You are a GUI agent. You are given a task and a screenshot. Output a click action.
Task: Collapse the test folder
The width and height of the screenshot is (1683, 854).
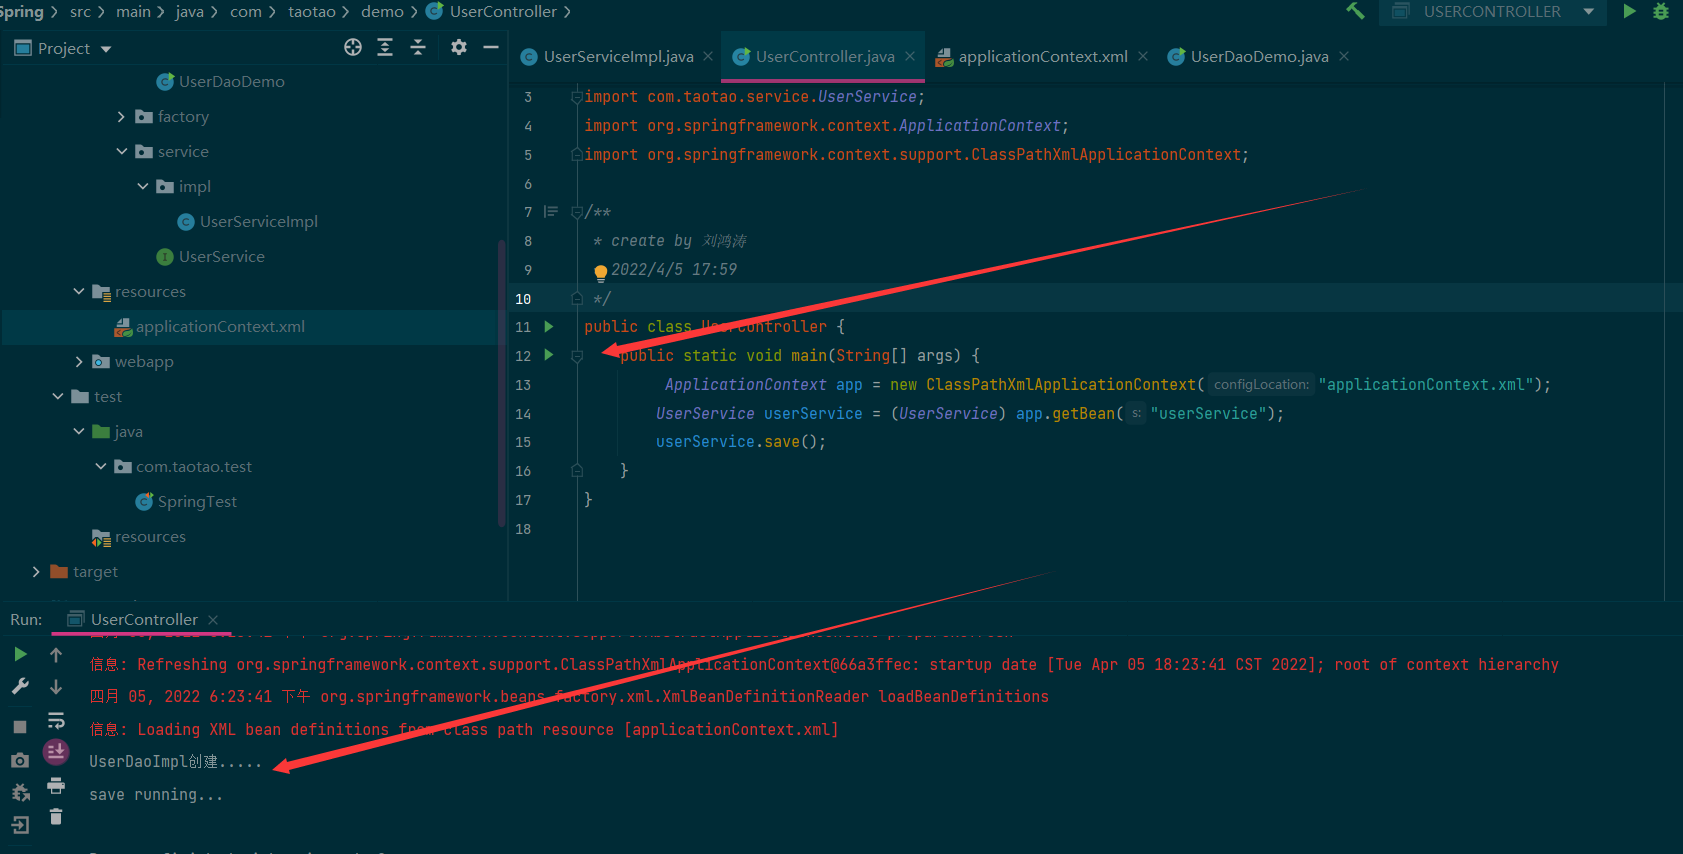point(58,397)
